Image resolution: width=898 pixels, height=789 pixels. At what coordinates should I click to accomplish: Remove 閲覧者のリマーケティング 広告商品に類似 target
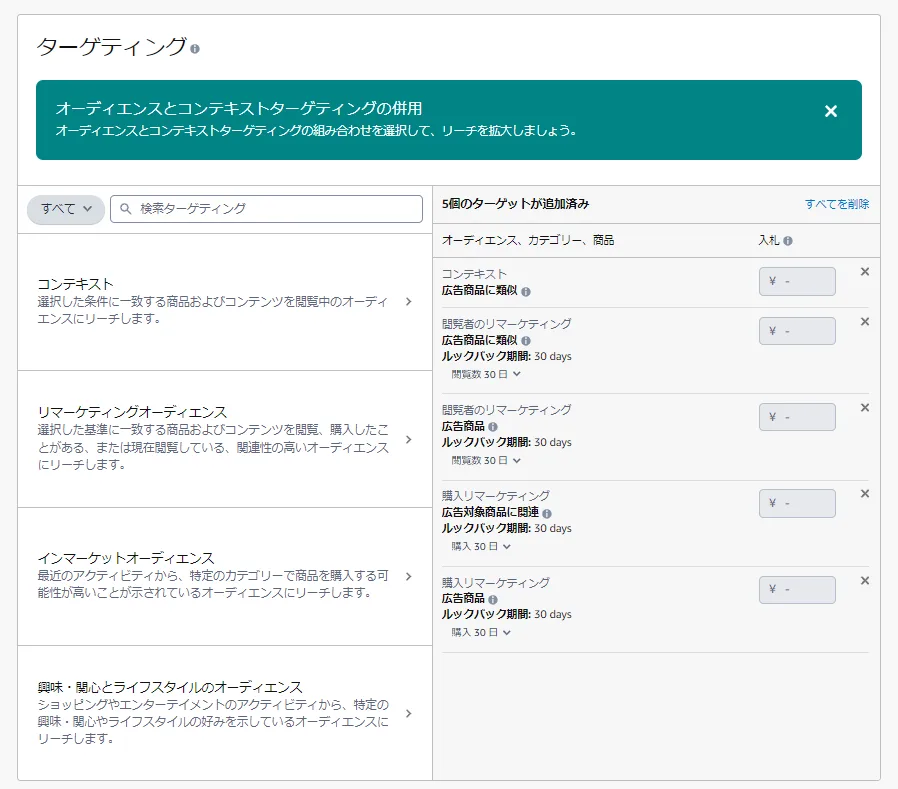(865, 322)
